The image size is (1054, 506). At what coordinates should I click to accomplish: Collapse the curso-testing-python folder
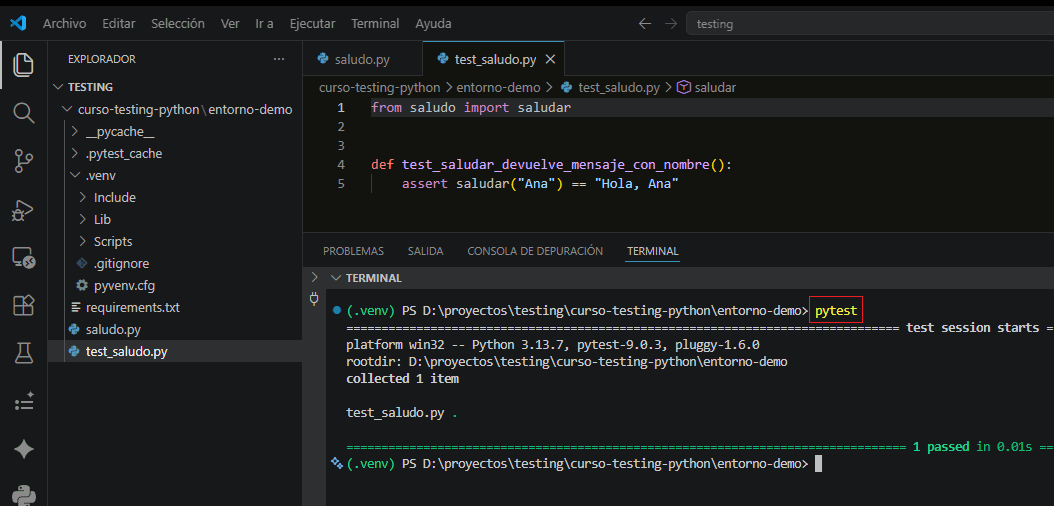point(67,110)
